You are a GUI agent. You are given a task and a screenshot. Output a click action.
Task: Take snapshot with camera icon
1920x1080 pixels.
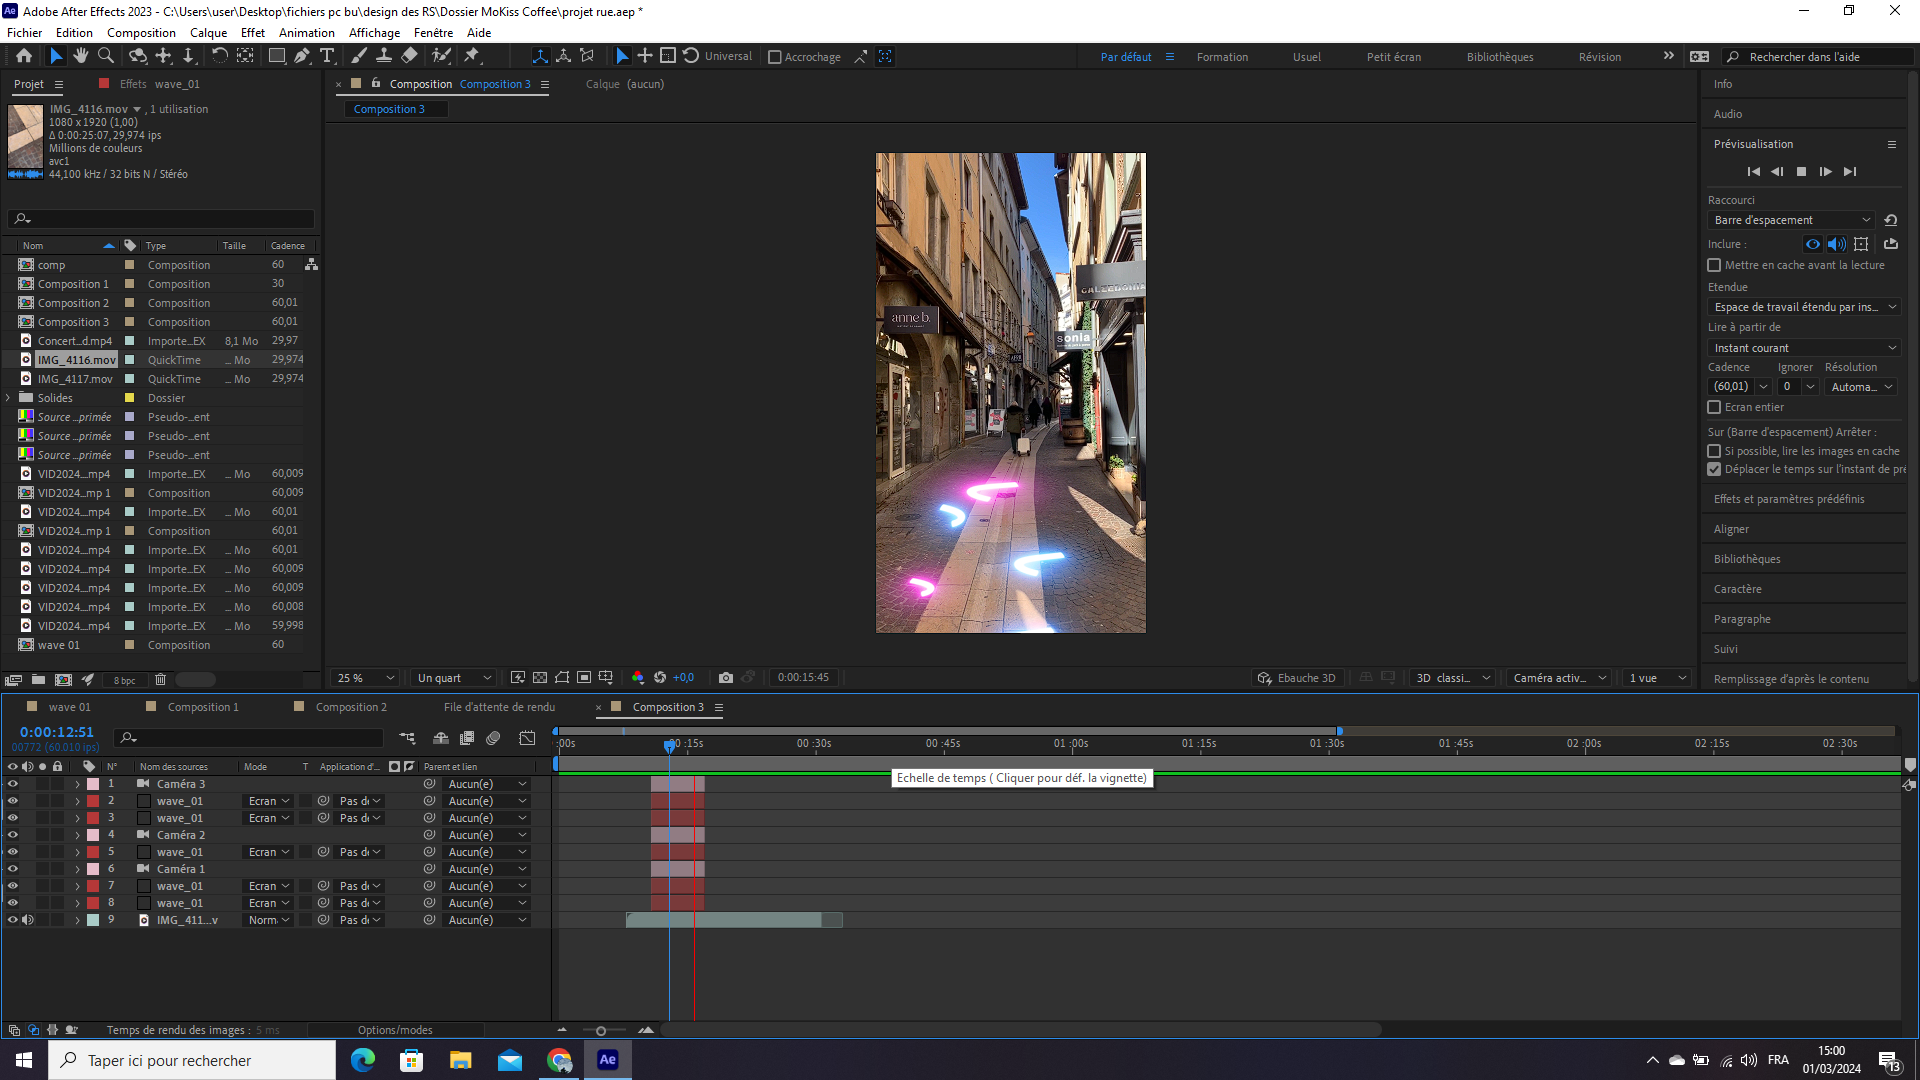(x=726, y=678)
